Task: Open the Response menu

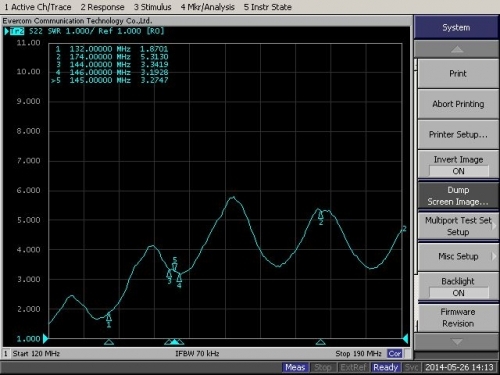Action: click(x=102, y=7)
